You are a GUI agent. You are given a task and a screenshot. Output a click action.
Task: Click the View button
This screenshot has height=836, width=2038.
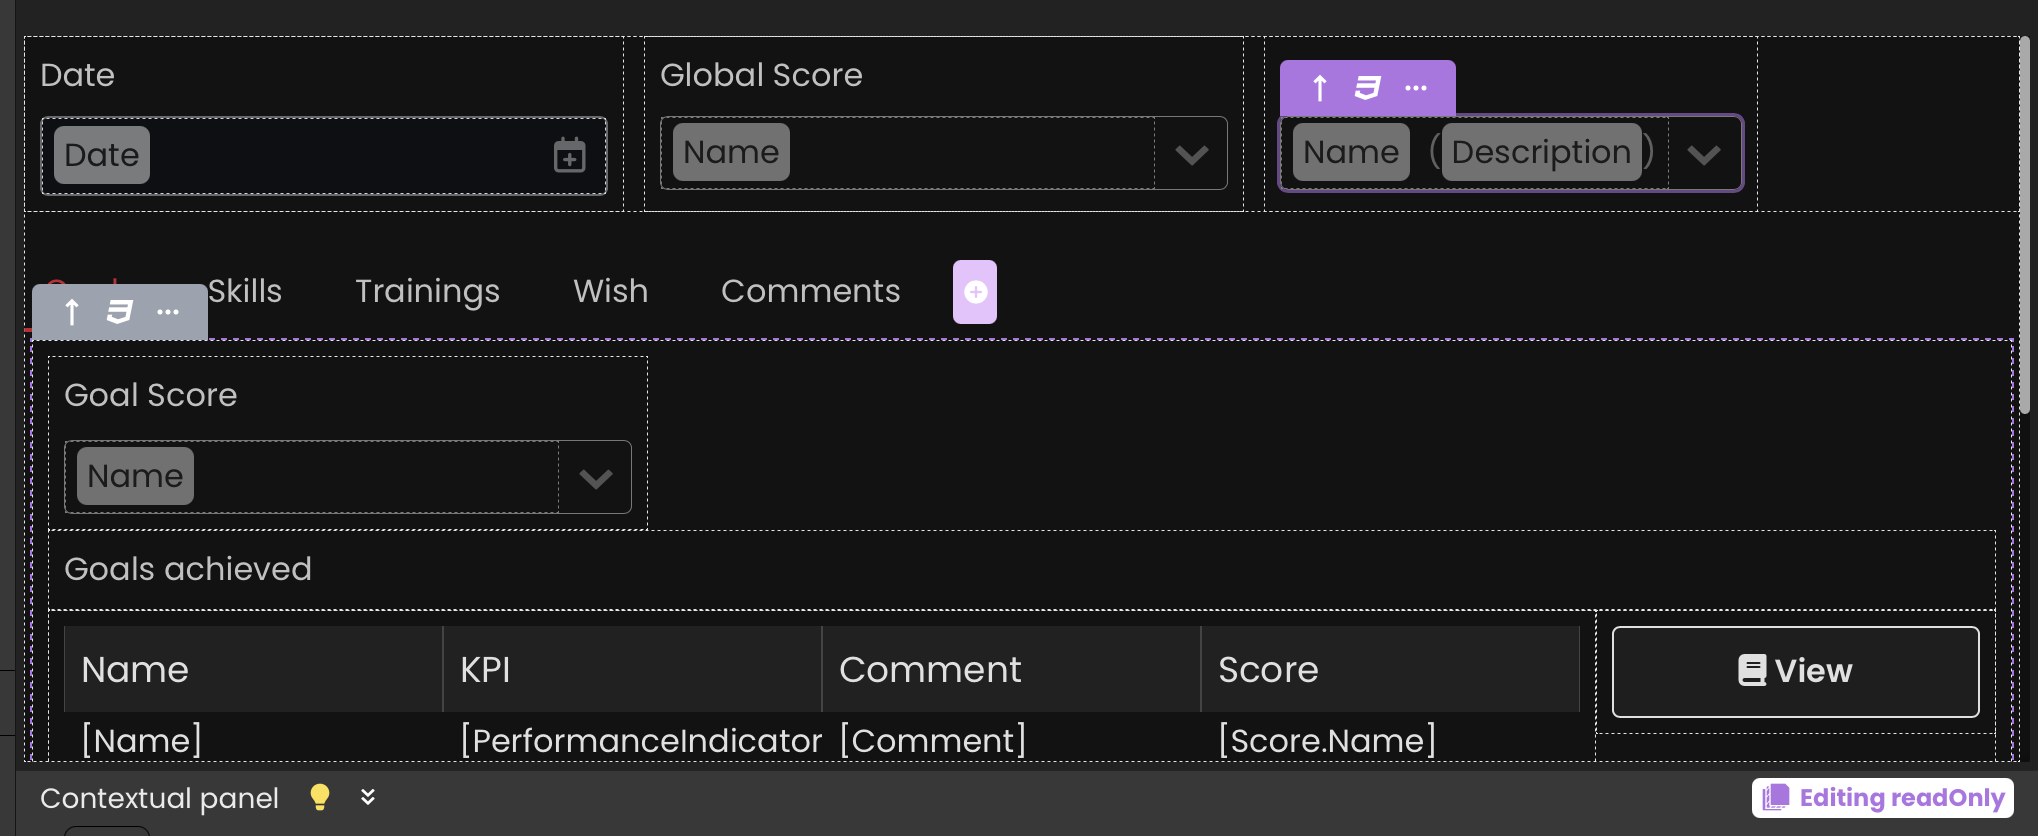tap(1795, 671)
